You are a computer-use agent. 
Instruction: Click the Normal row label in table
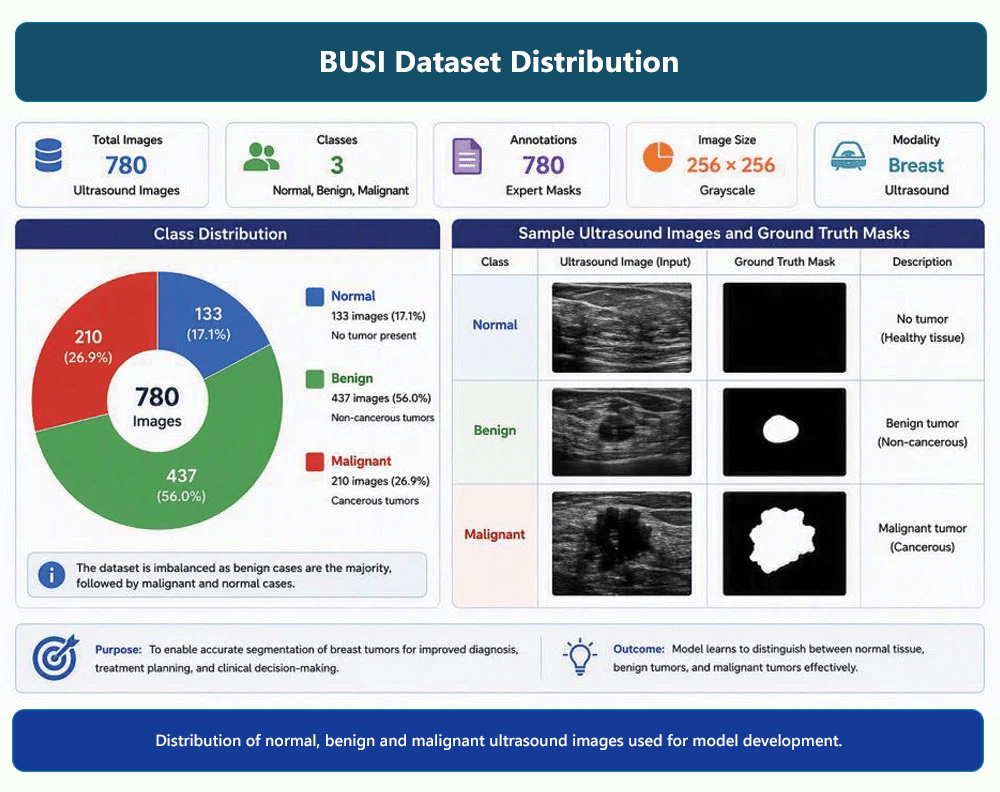pos(495,325)
